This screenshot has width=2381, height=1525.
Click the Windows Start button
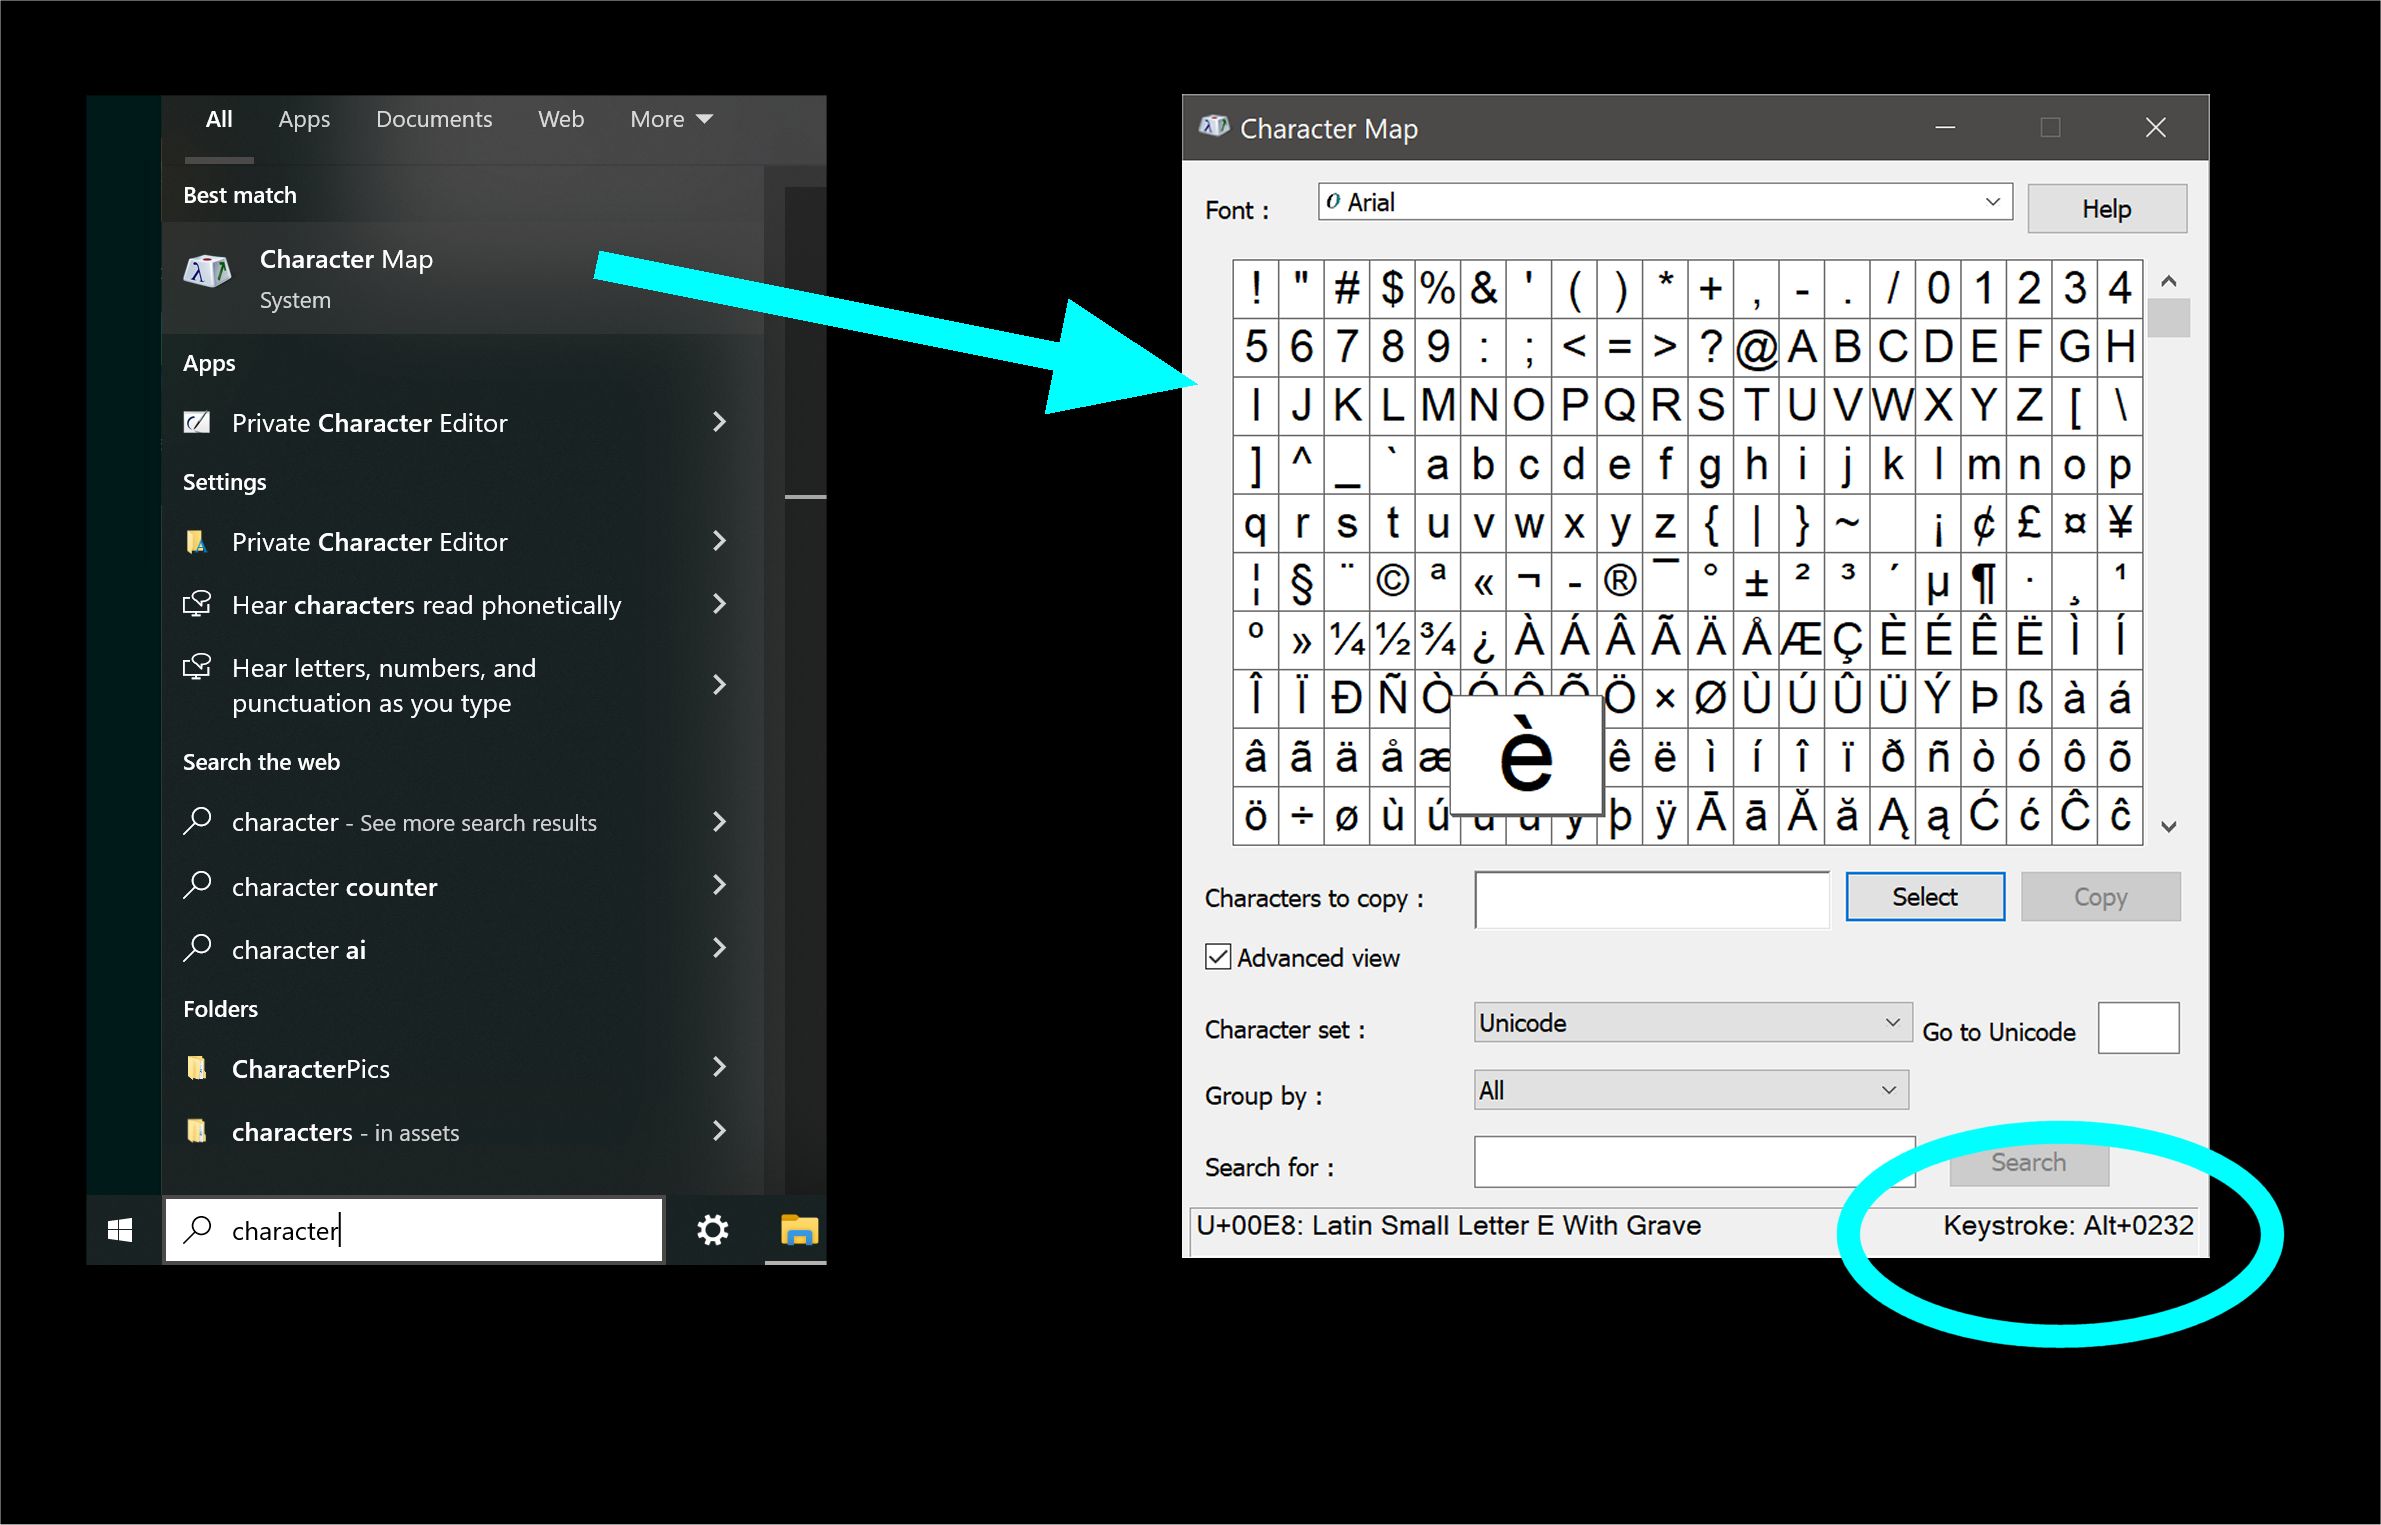pyautogui.click(x=120, y=1230)
